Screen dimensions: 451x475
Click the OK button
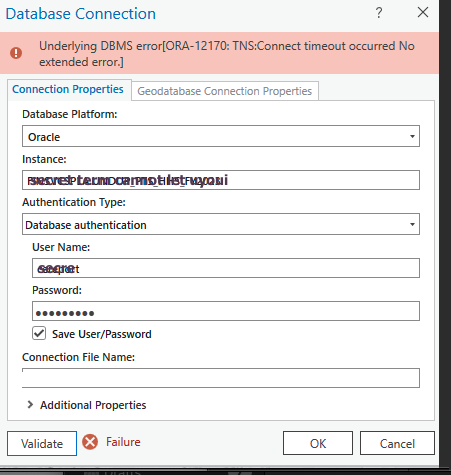point(318,443)
